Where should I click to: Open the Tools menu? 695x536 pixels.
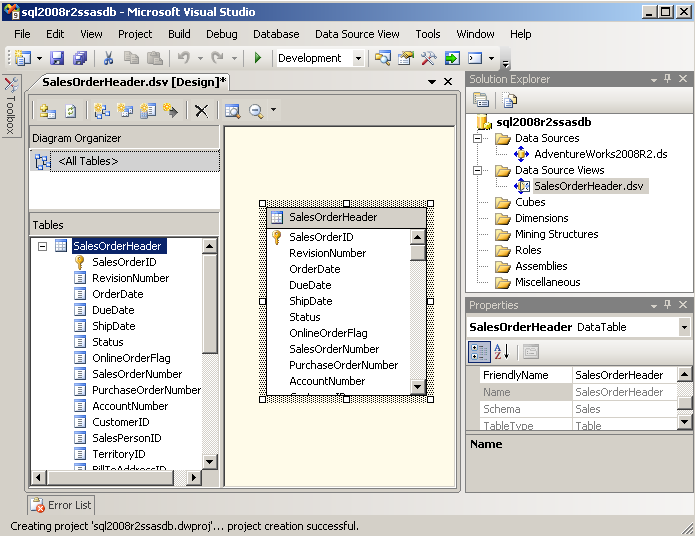[x=428, y=34]
